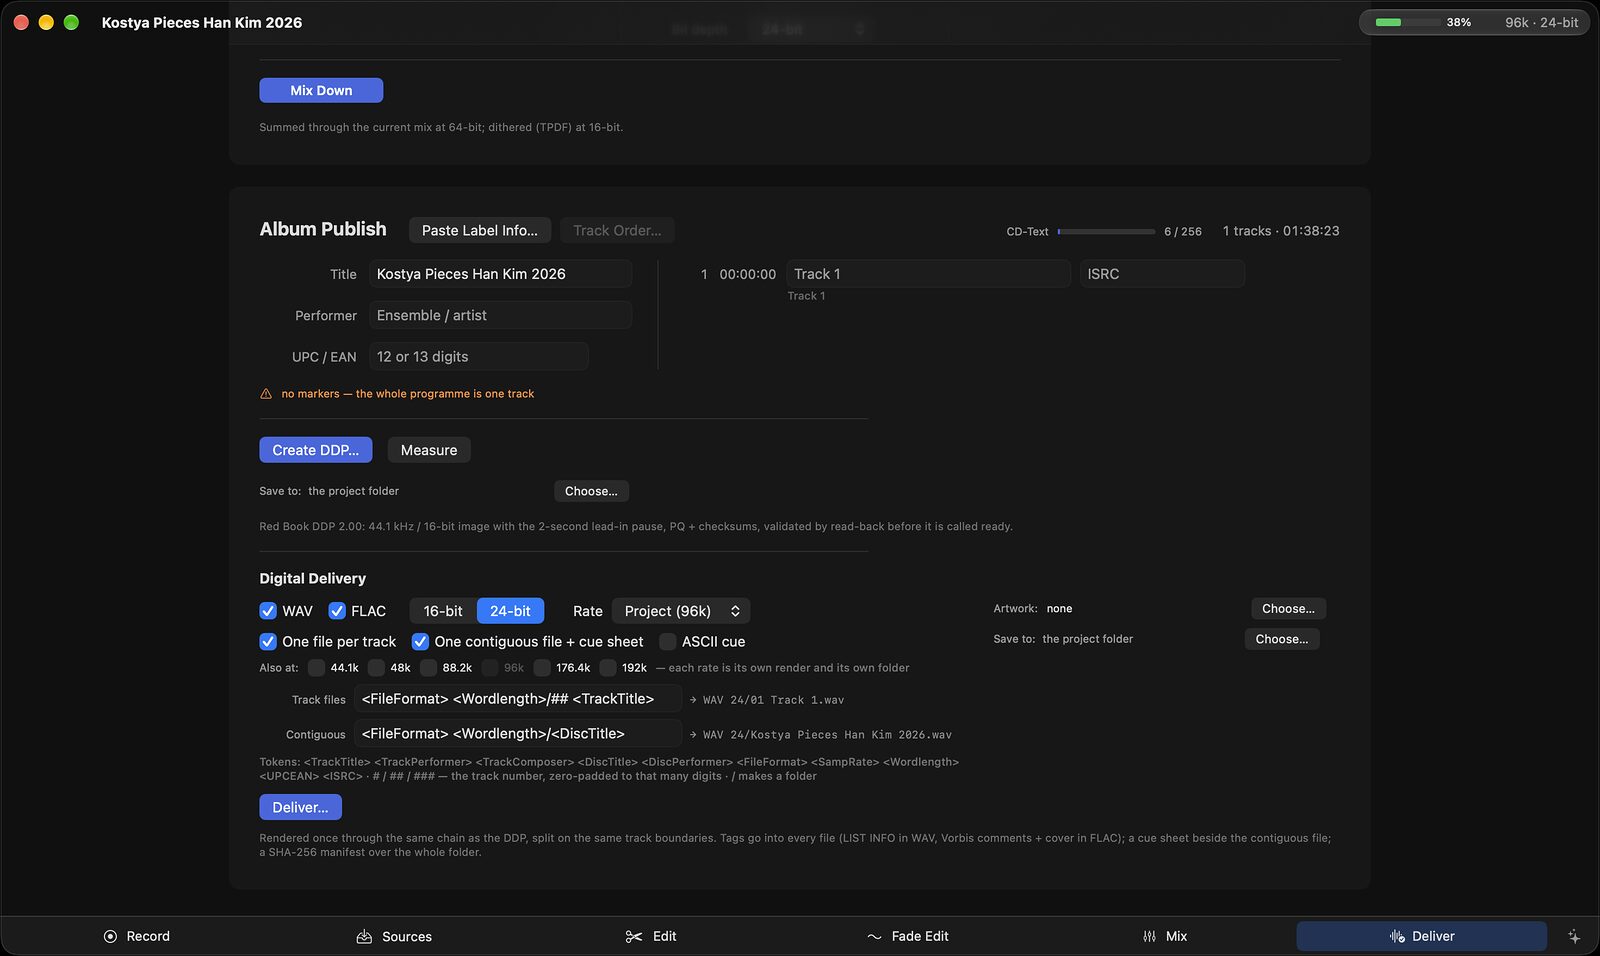Enable the 44.1k additional rate
Screen dimensions: 1600x956
tap(316, 668)
